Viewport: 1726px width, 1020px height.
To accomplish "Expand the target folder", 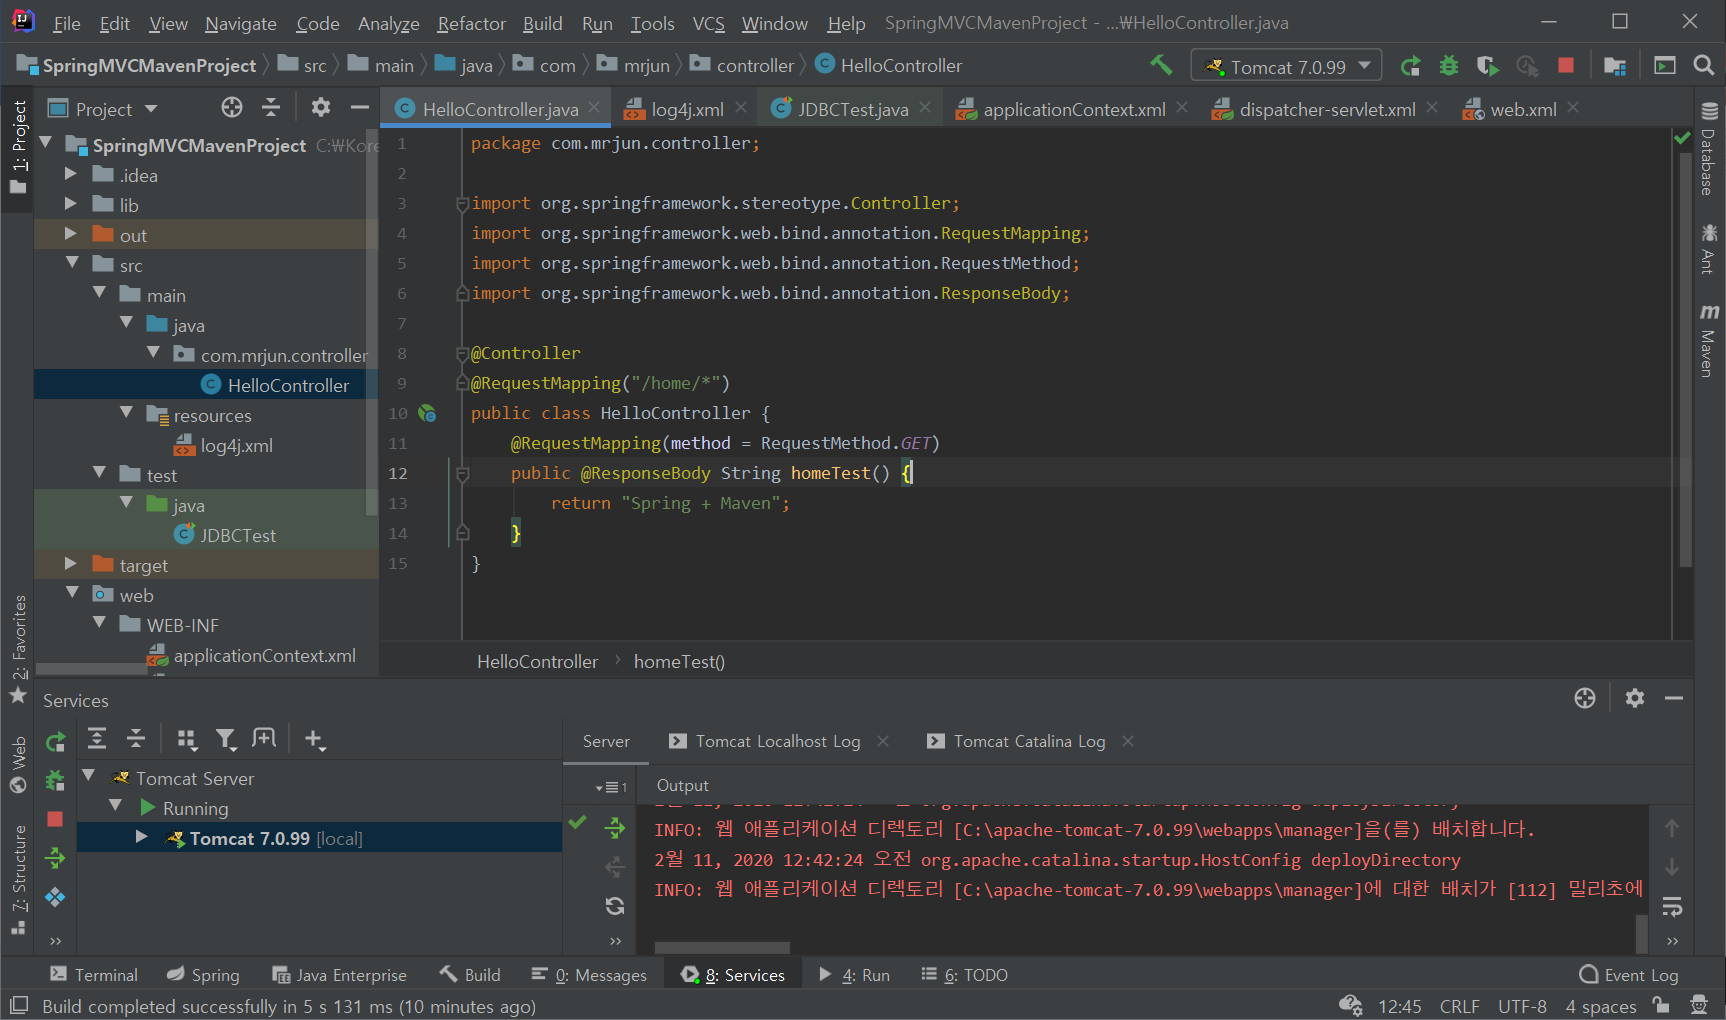I will 71,564.
